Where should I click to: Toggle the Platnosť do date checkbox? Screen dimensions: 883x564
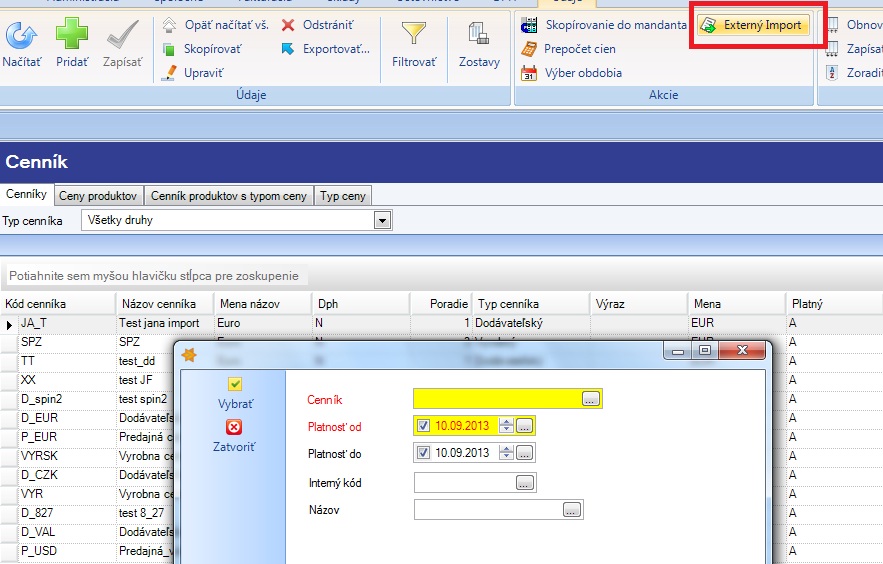423,453
